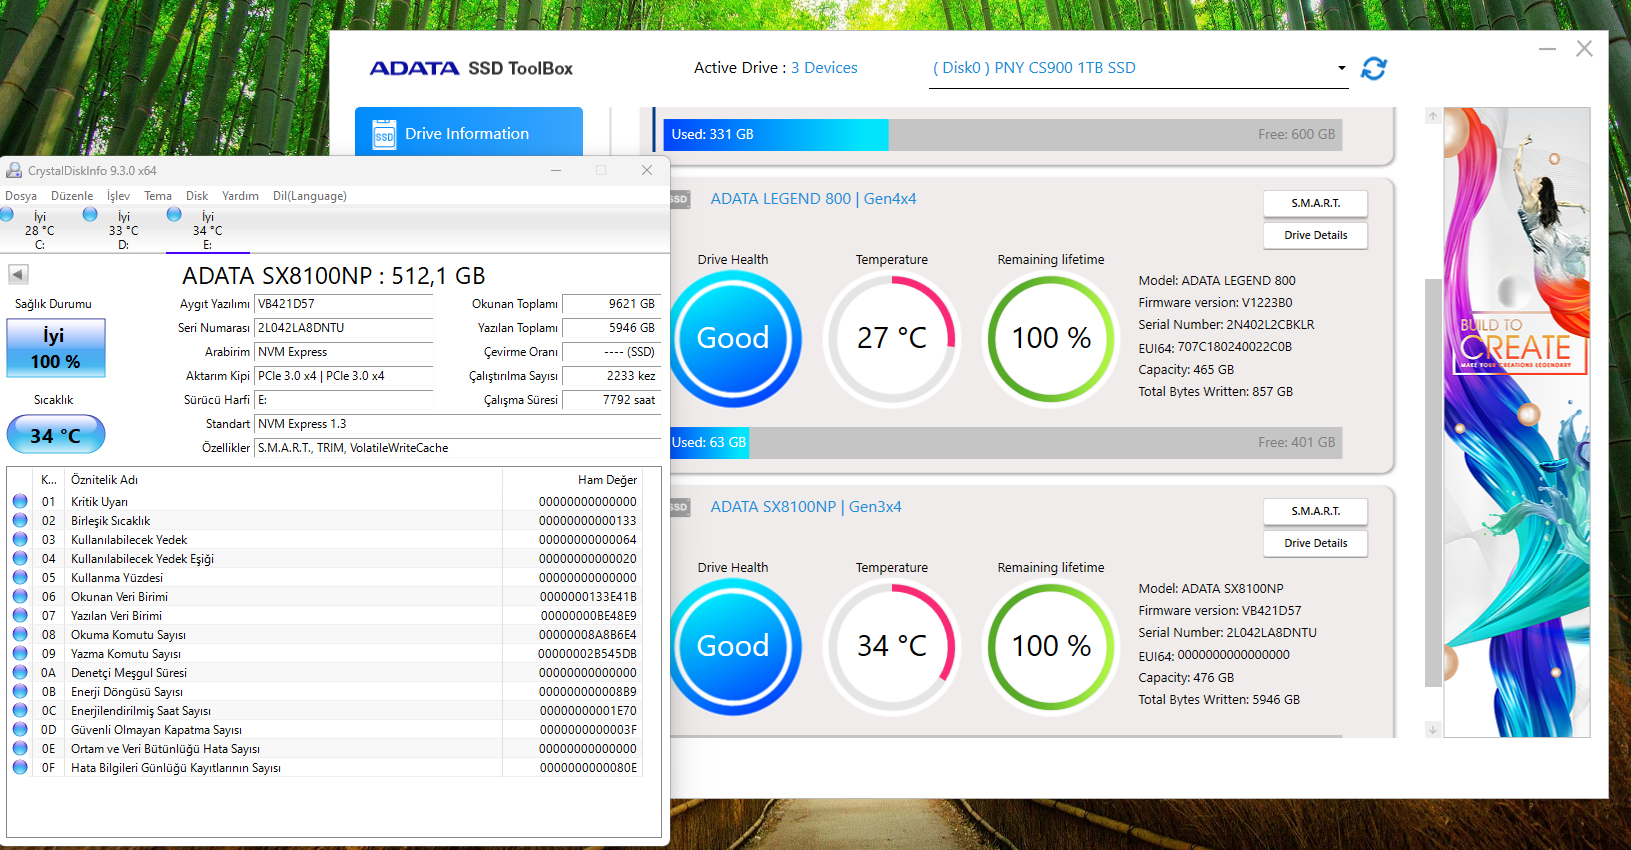Open Drive Details for ADATA SX8100NP
Screen dimensions: 1631x850
click(x=1315, y=543)
